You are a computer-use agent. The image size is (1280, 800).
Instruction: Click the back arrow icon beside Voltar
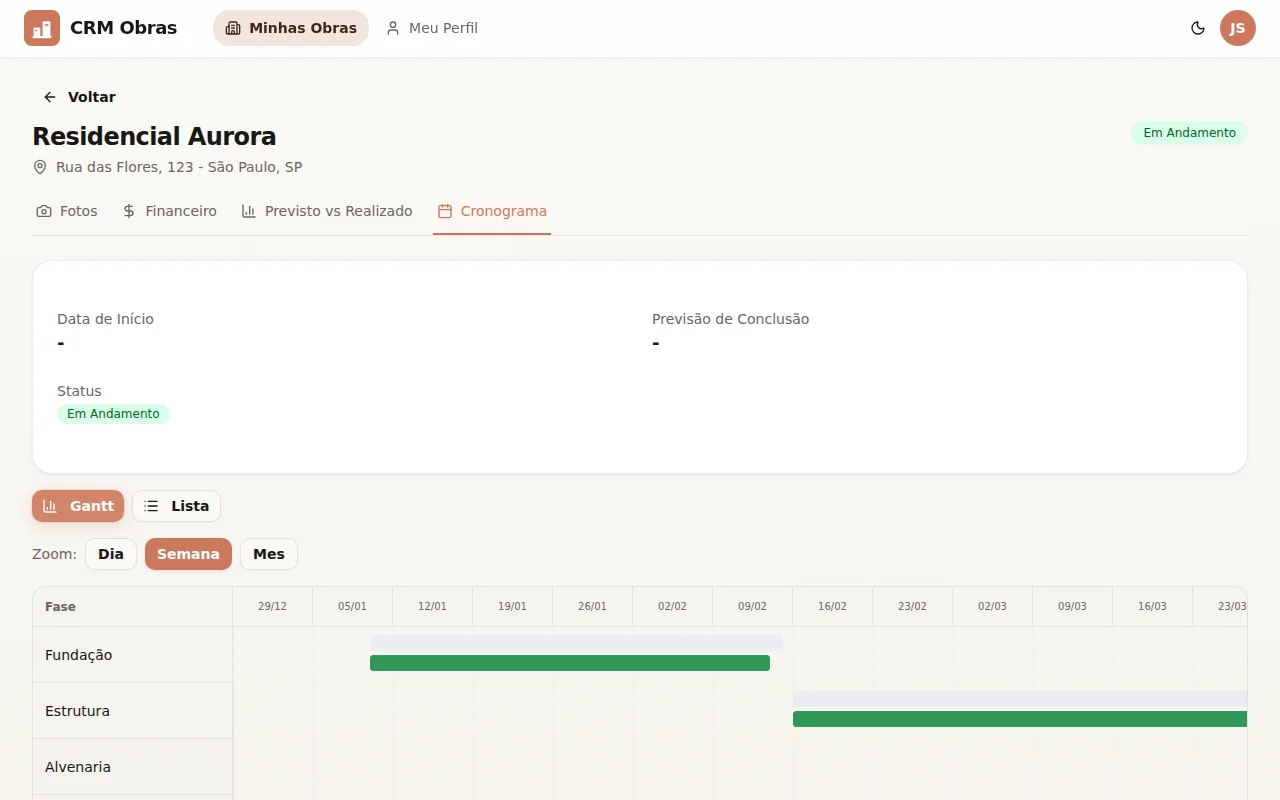(50, 97)
